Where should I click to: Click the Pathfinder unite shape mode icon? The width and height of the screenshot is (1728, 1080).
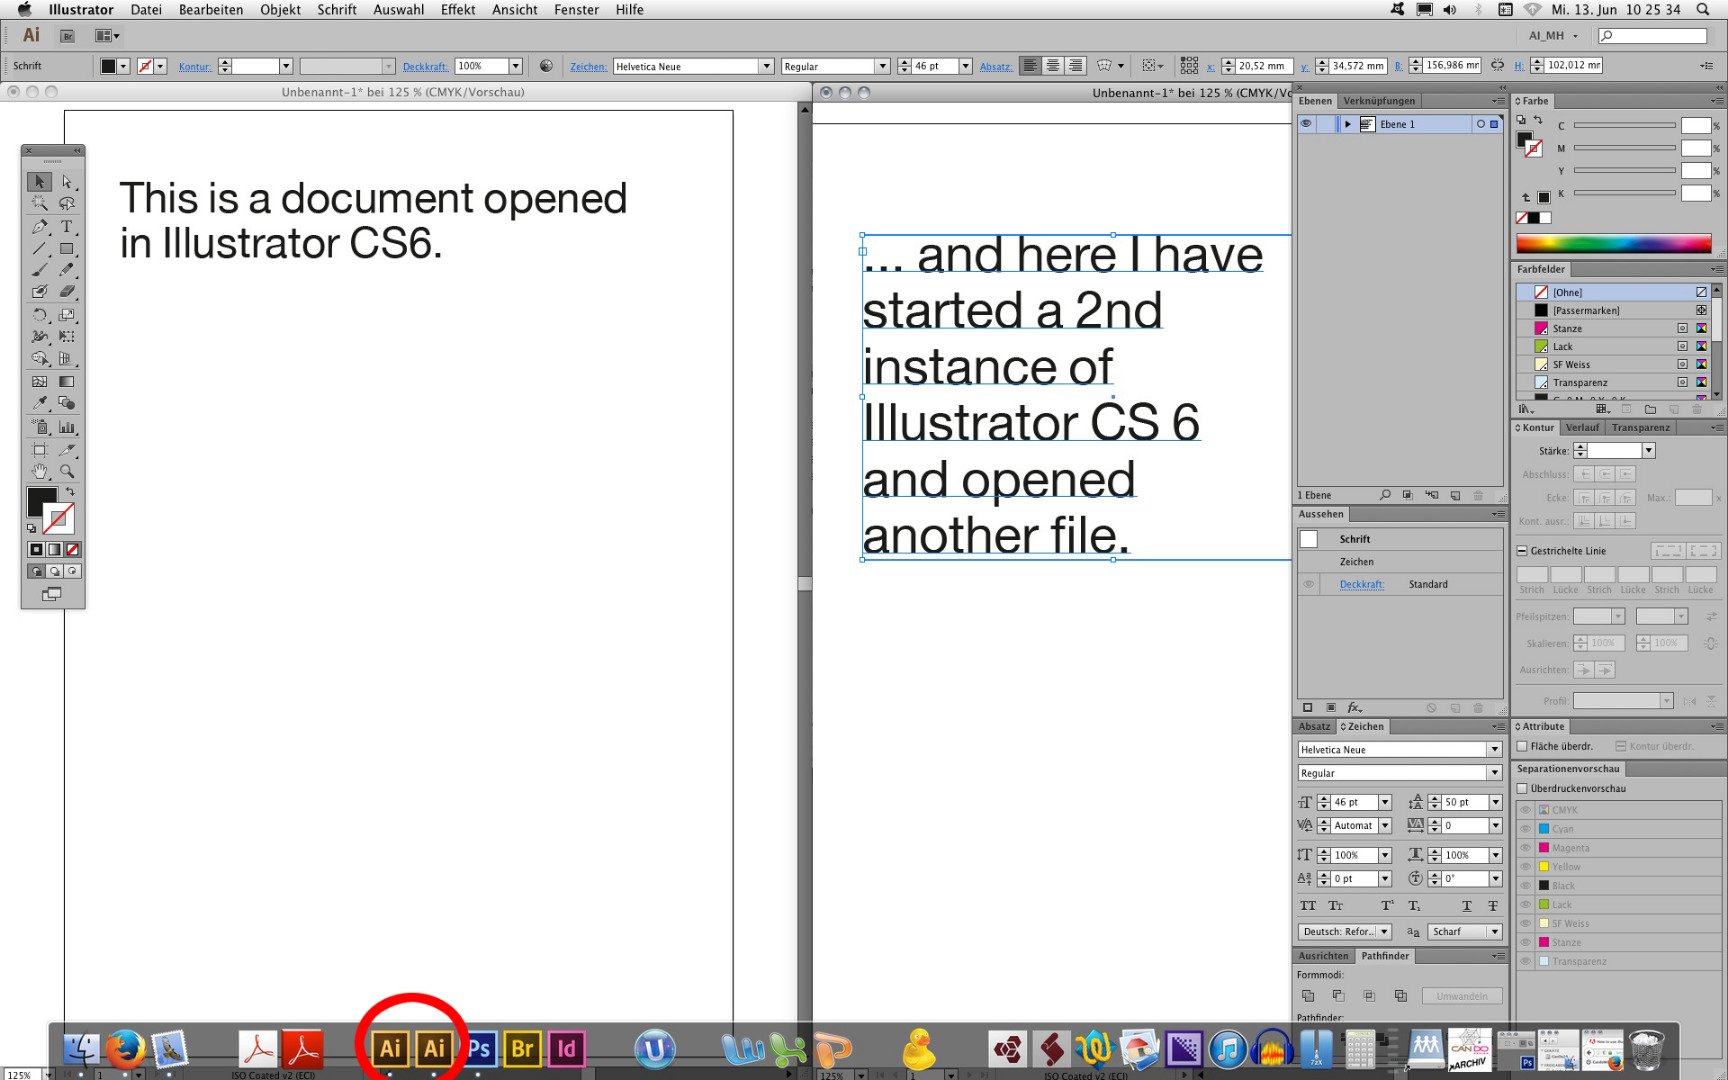pyautogui.click(x=1308, y=996)
